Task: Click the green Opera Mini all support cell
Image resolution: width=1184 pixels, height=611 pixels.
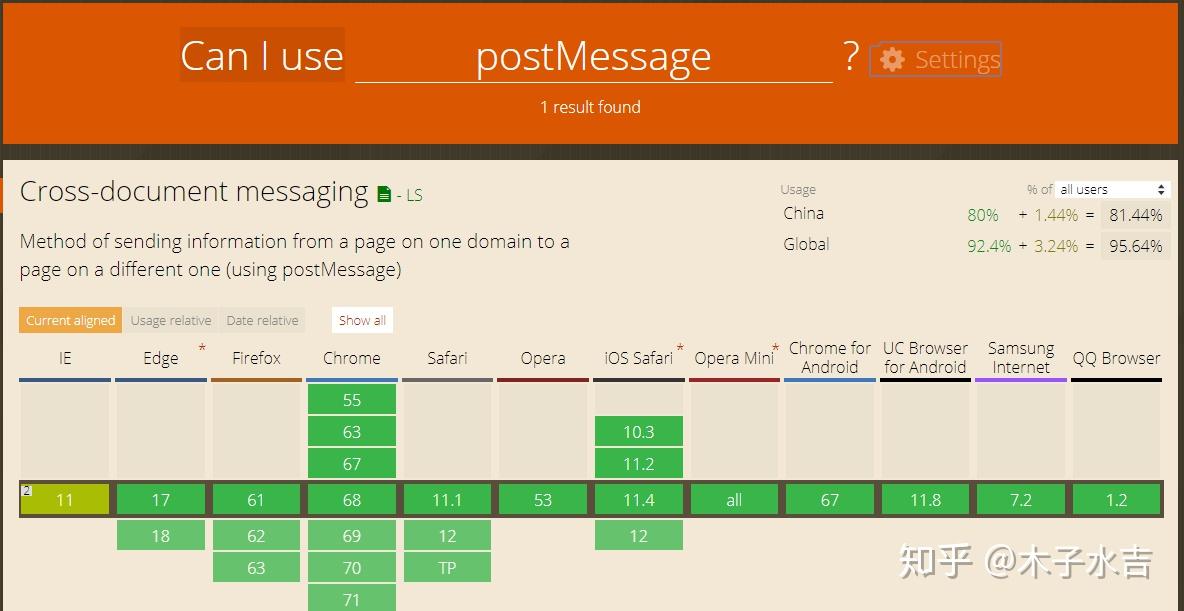Action: click(734, 499)
